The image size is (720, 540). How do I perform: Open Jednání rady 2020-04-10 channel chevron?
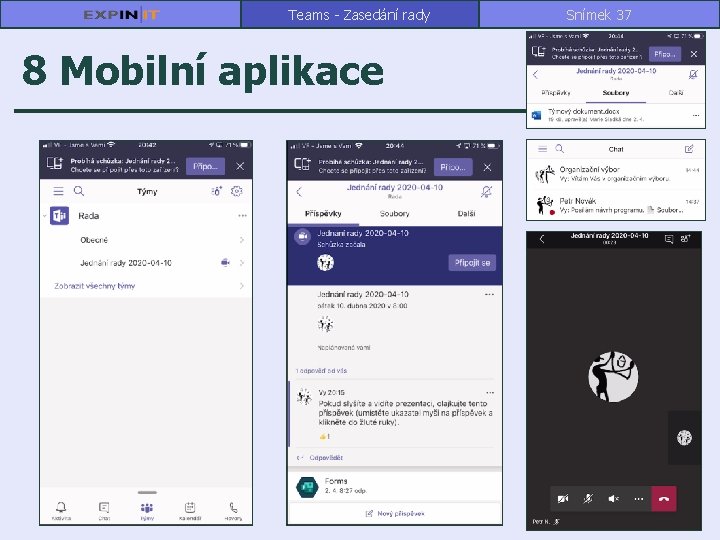242,263
